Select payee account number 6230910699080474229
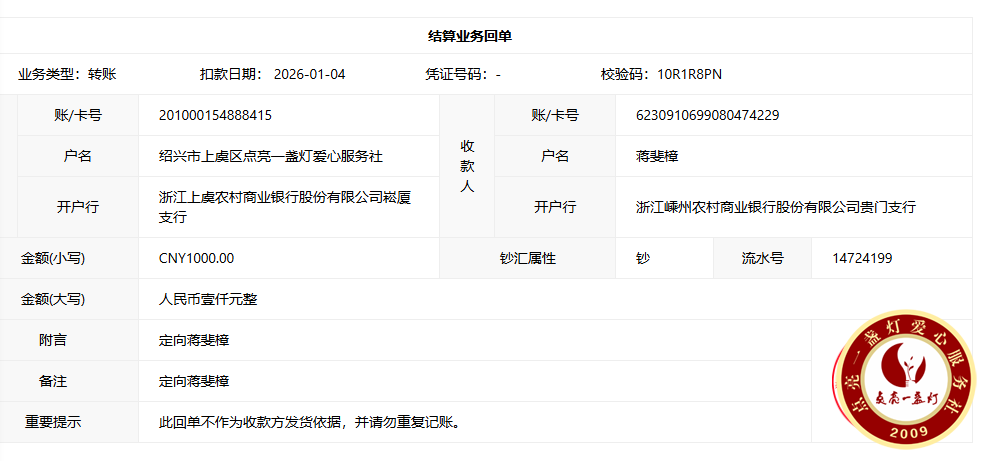The width and height of the screenshot is (986, 461). coord(707,115)
